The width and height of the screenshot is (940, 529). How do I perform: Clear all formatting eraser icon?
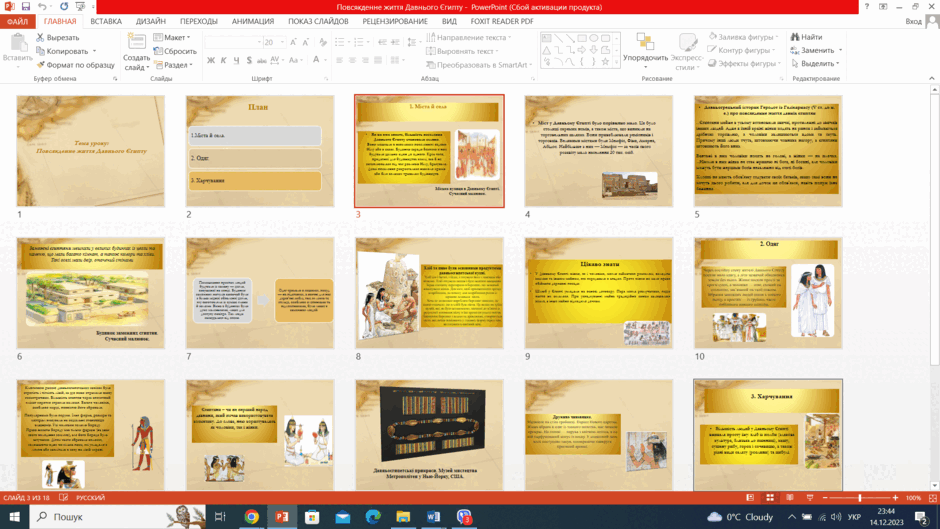(323, 42)
